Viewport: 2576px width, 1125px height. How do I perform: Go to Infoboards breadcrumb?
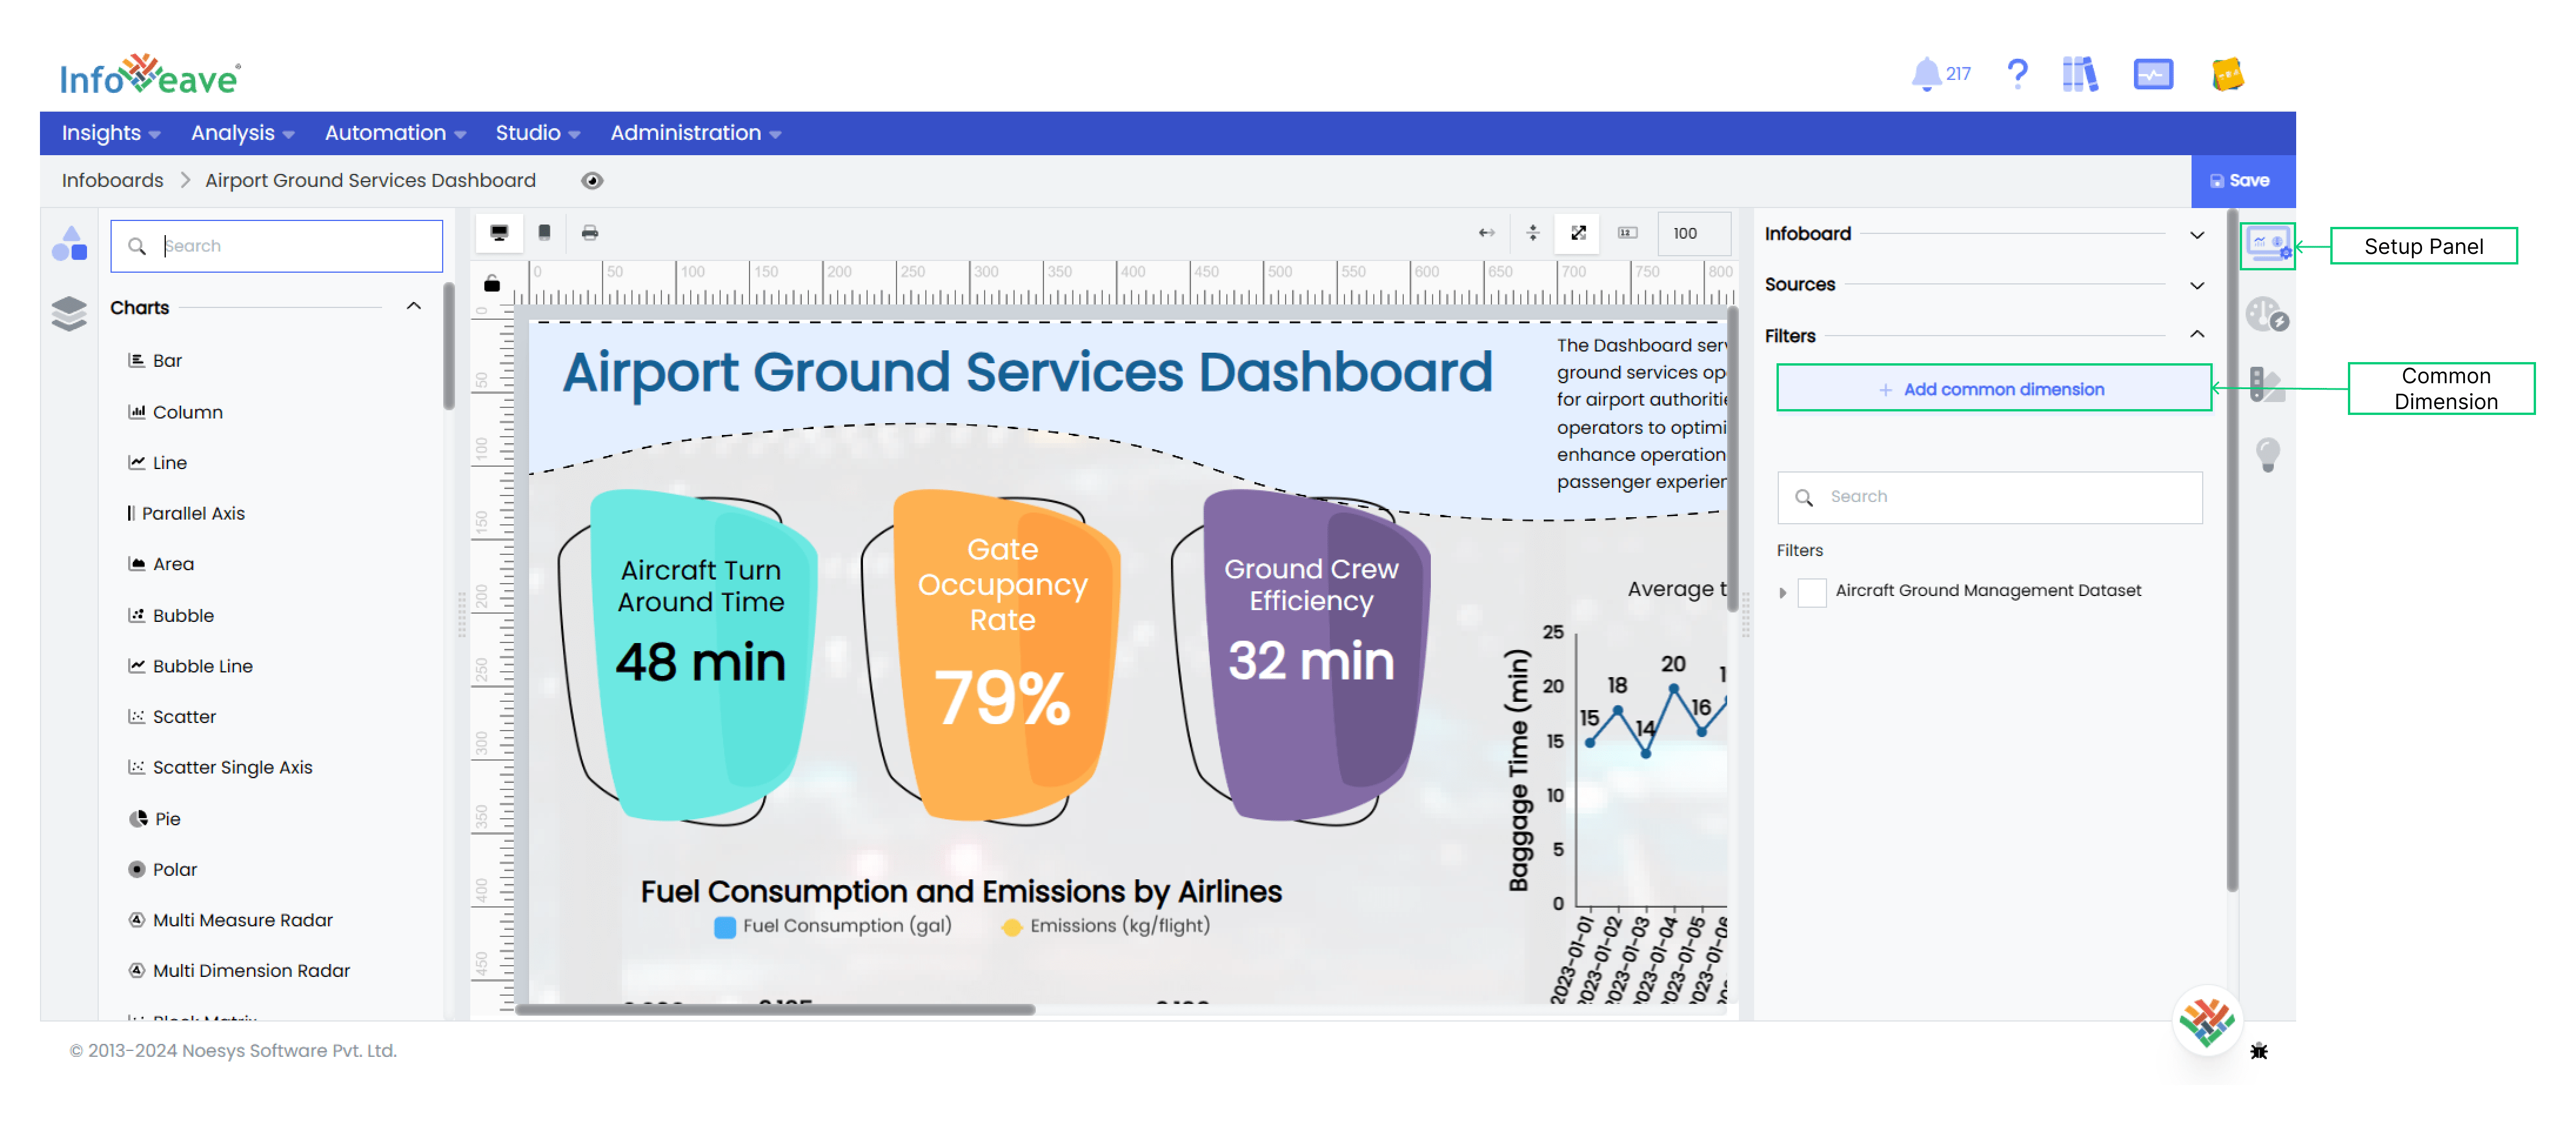click(x=112, y=181)
